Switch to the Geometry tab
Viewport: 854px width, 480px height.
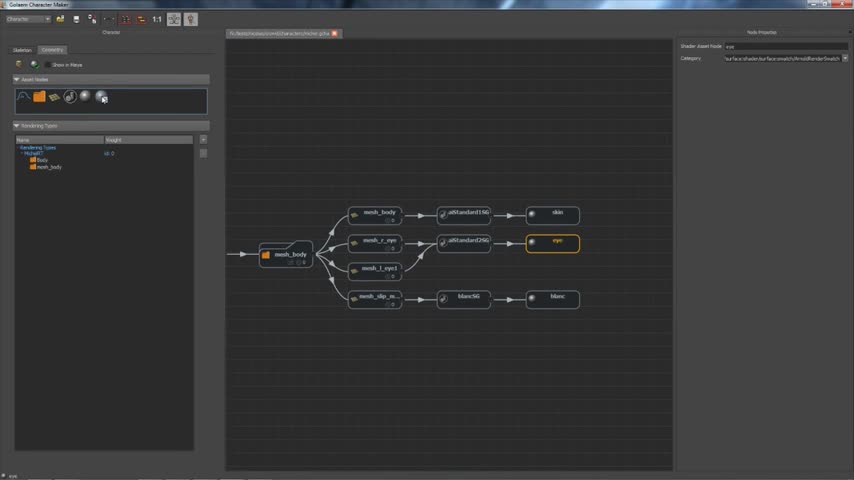[x=52, y=50]
